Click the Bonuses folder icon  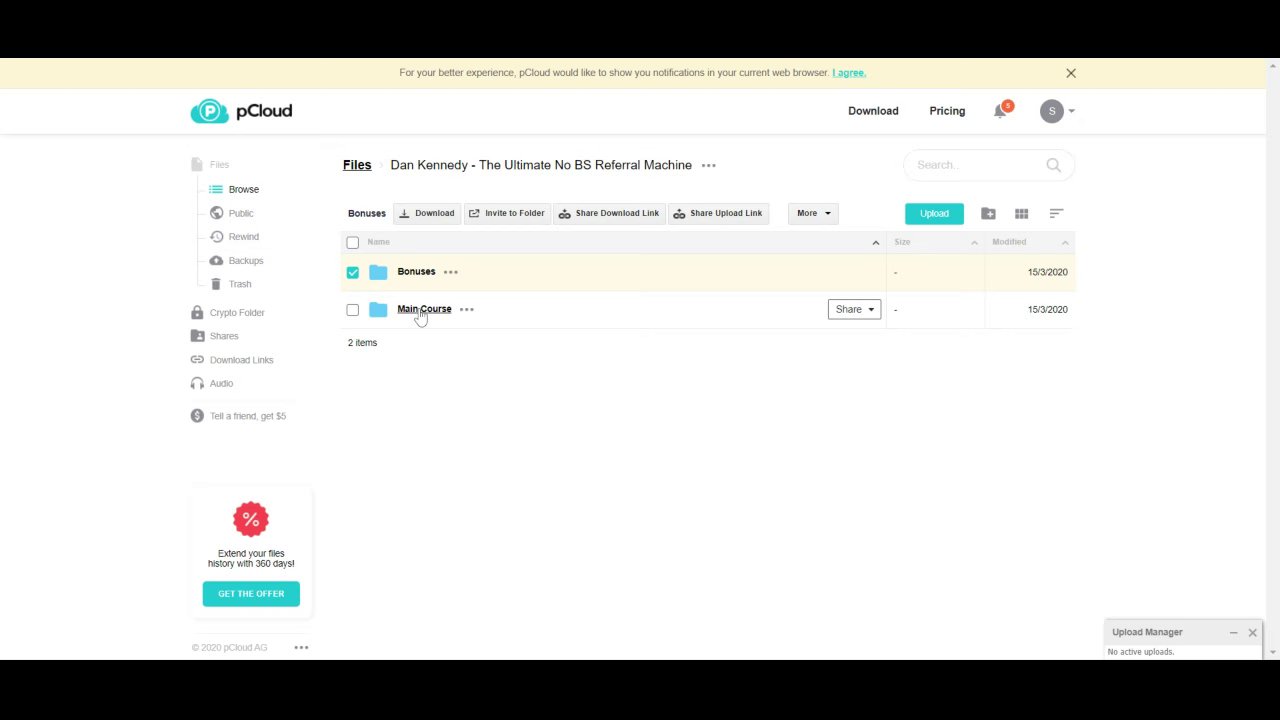click(x=378, y=272)
